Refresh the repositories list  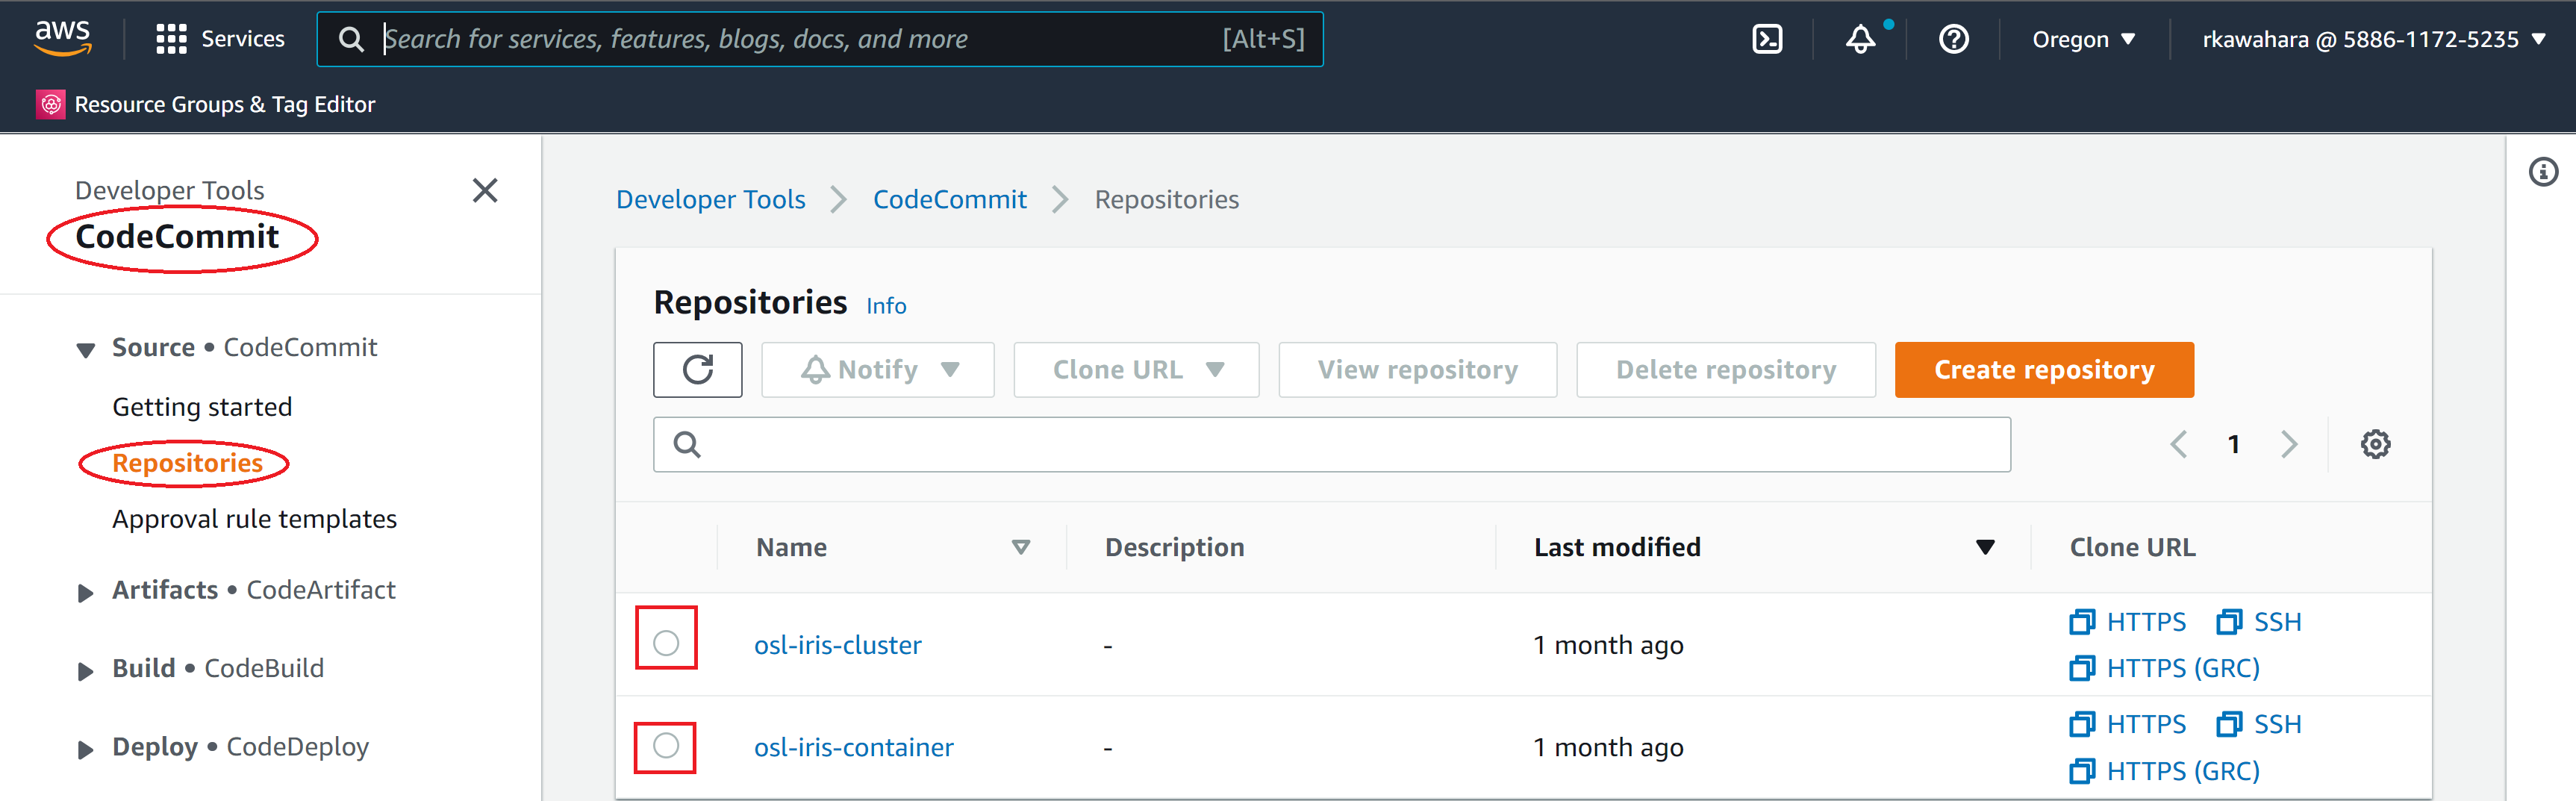pos(698,370)
